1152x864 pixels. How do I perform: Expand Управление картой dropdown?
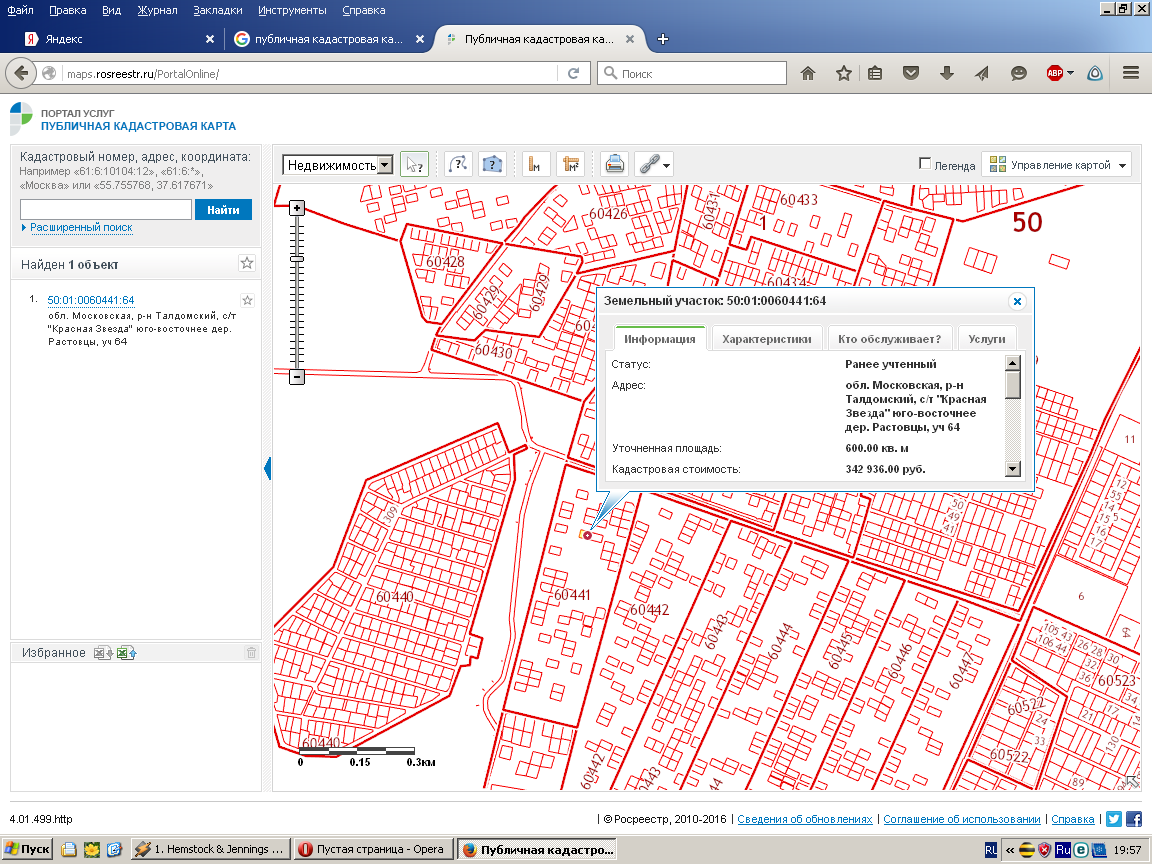[x=1057, y=165]
